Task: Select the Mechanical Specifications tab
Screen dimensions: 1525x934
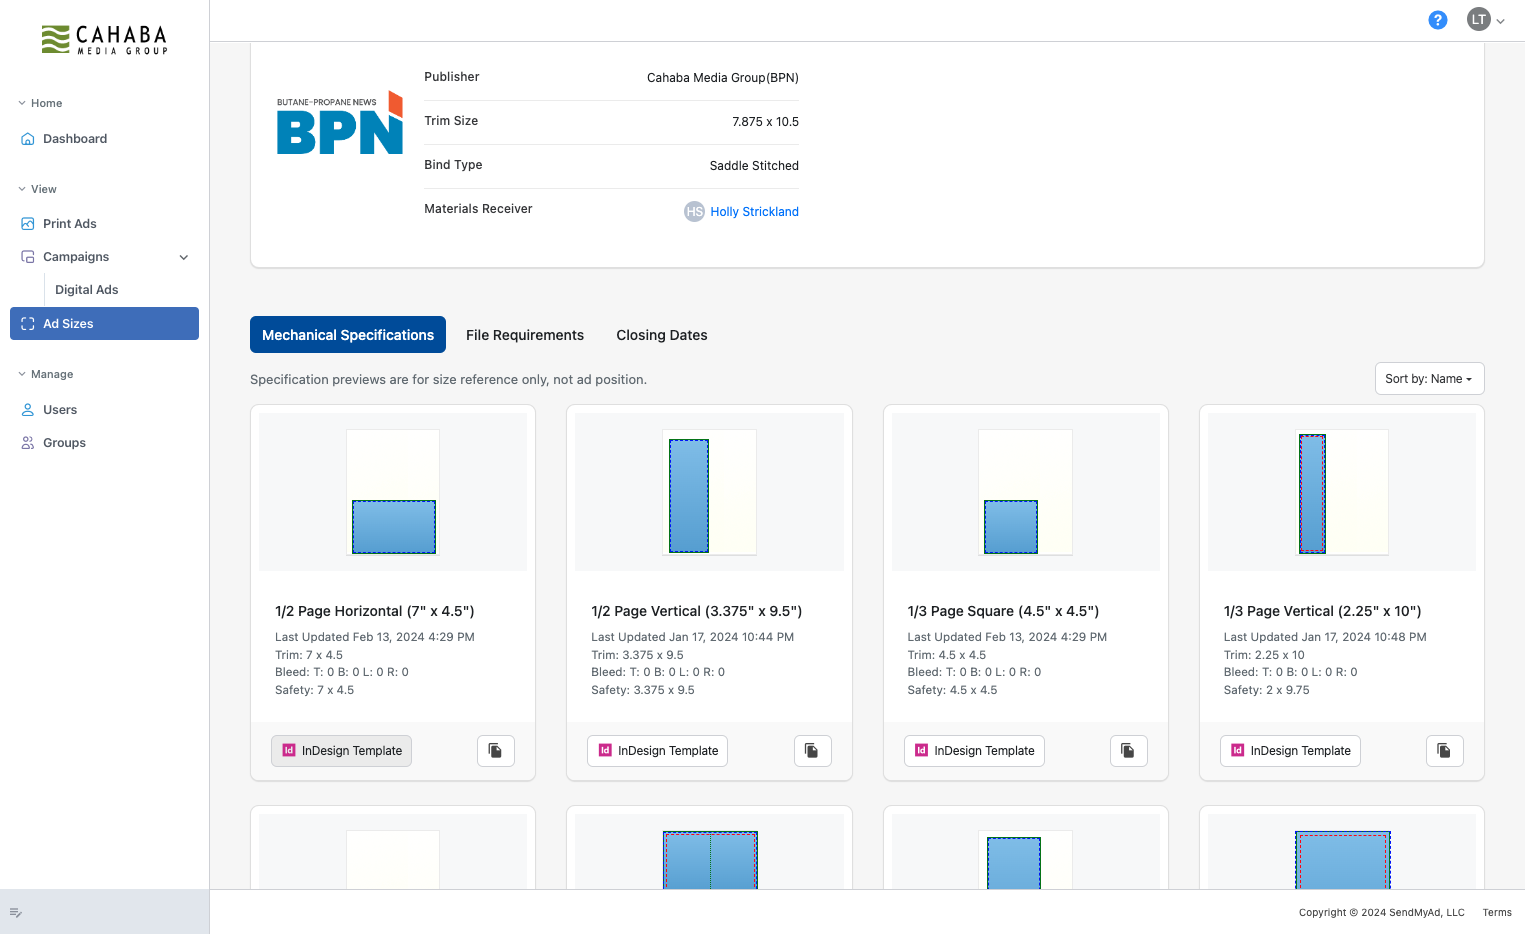Action: 348,335
